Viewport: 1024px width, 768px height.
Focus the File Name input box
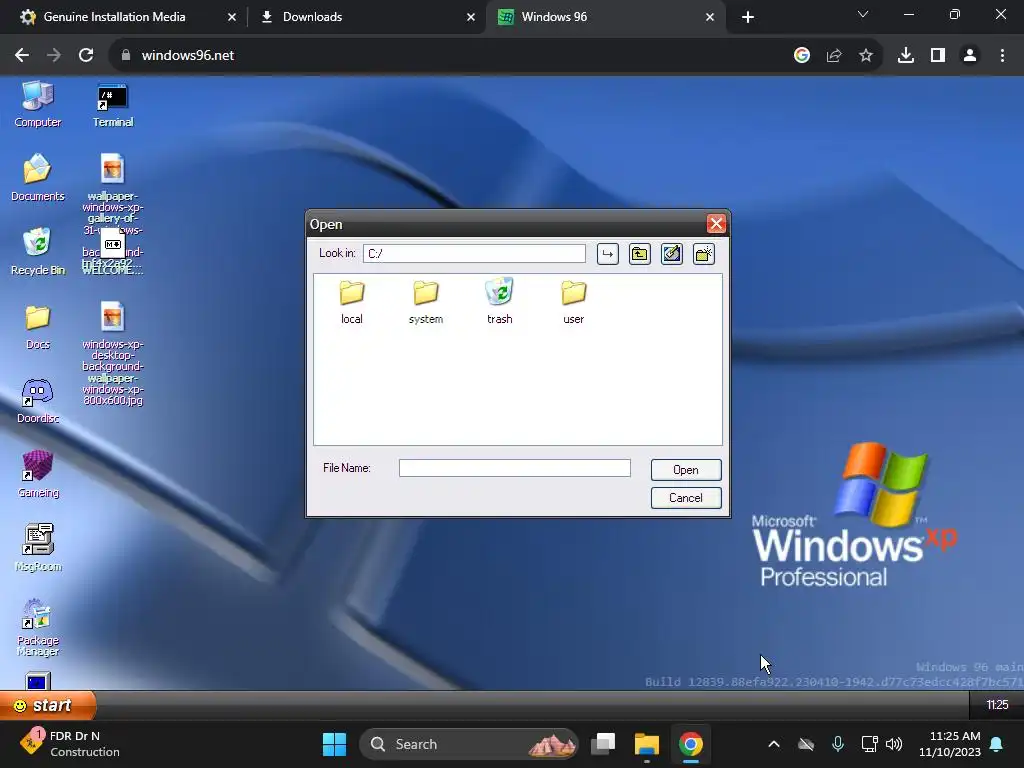click(x=515, y=468)
